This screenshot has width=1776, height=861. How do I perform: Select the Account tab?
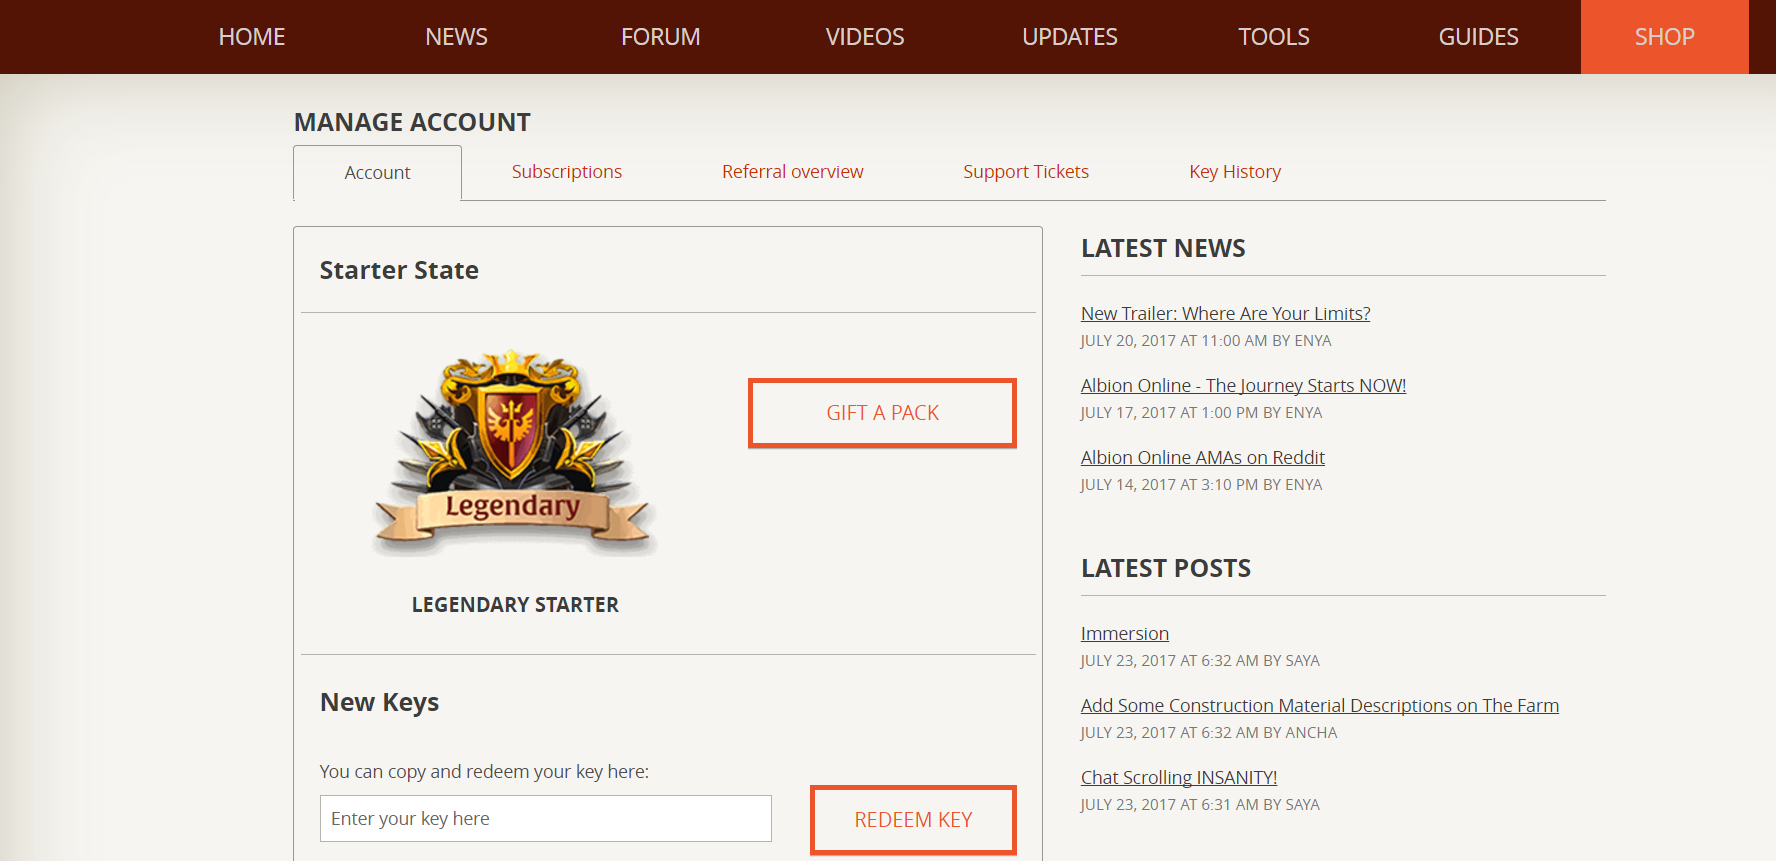377,173
